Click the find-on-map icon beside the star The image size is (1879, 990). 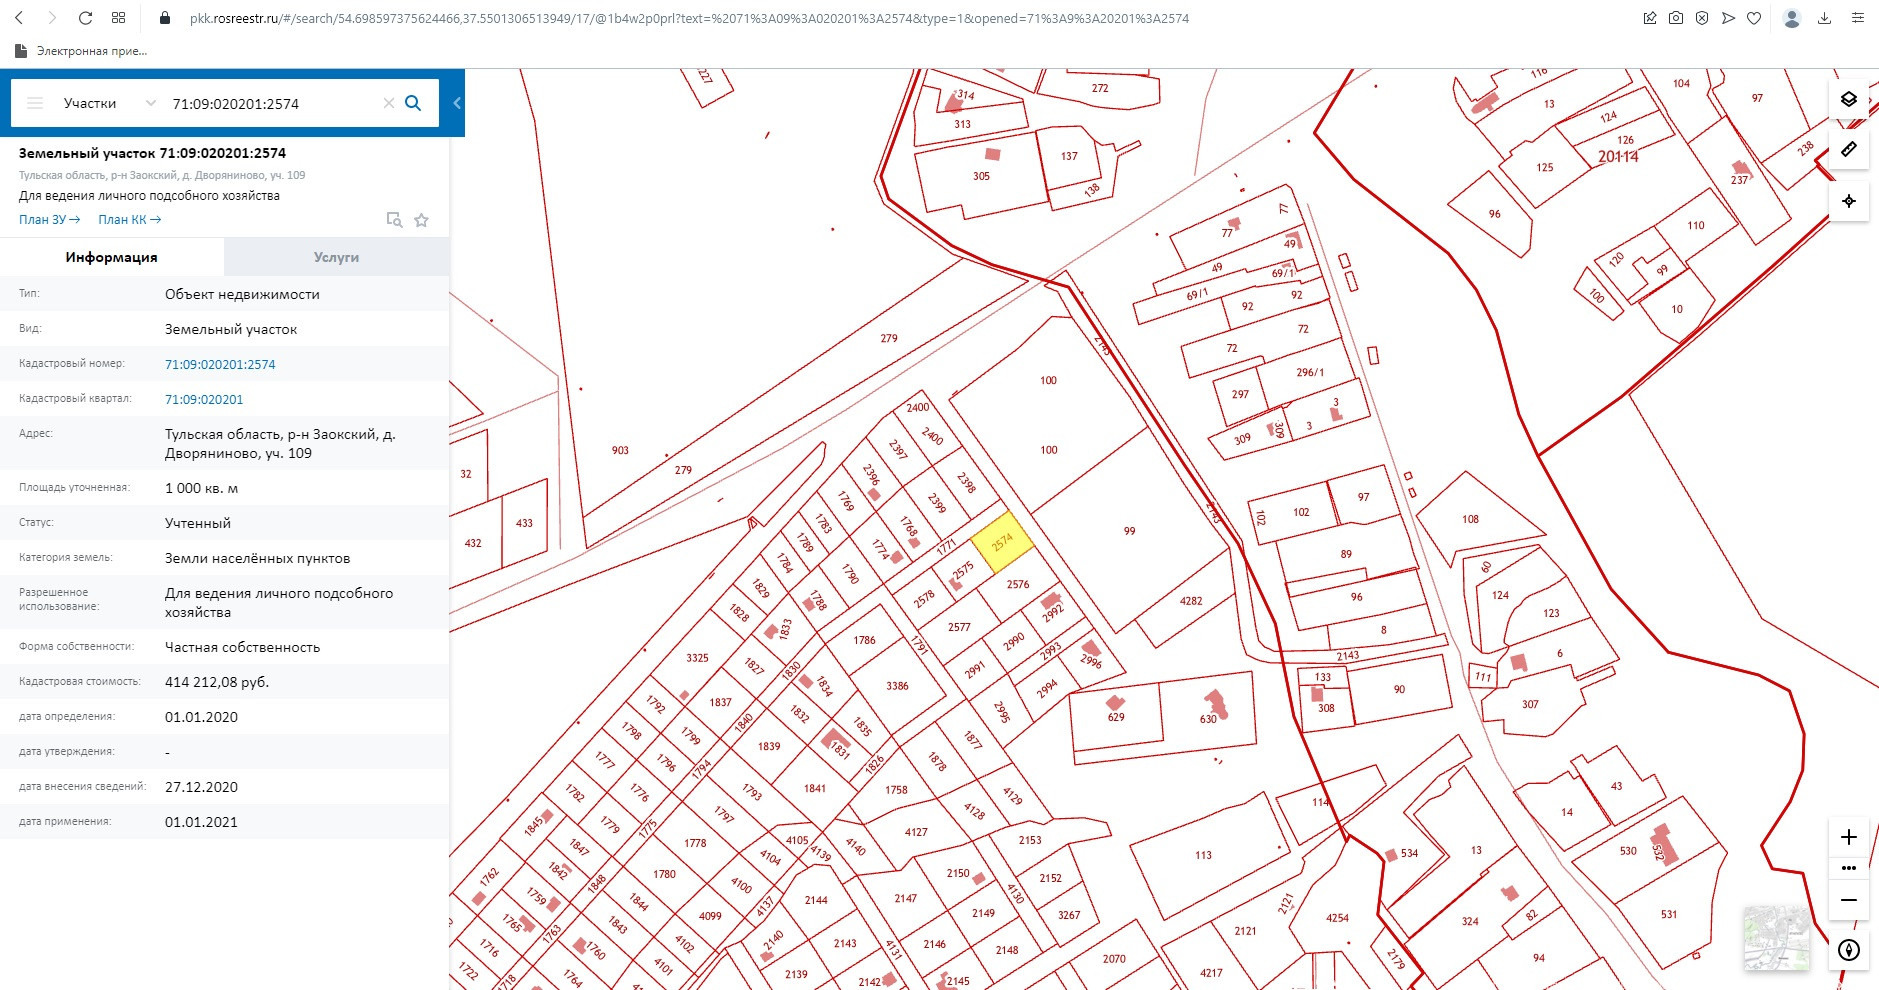coord(394,220)
